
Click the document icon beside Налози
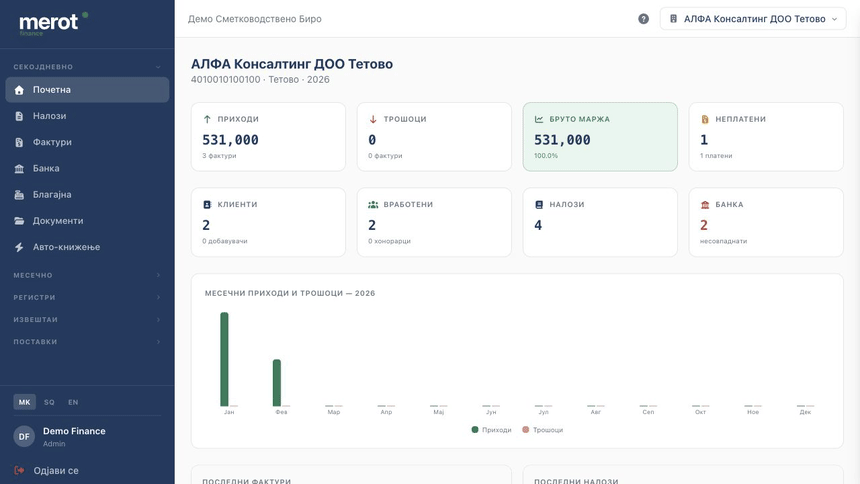[19, 116]
